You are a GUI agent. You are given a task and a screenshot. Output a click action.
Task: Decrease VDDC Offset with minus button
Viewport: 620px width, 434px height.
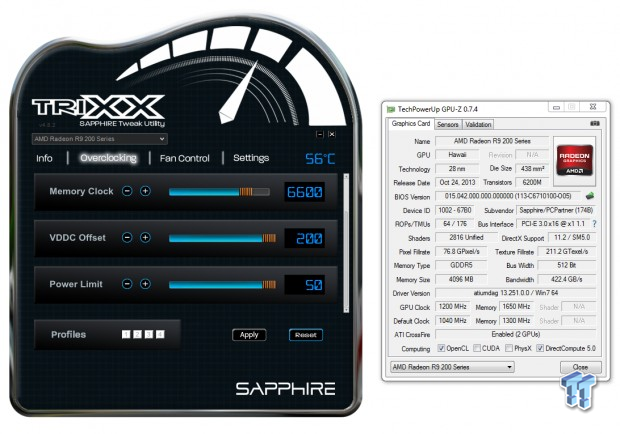pyautogui.click(x=127, y=238)
